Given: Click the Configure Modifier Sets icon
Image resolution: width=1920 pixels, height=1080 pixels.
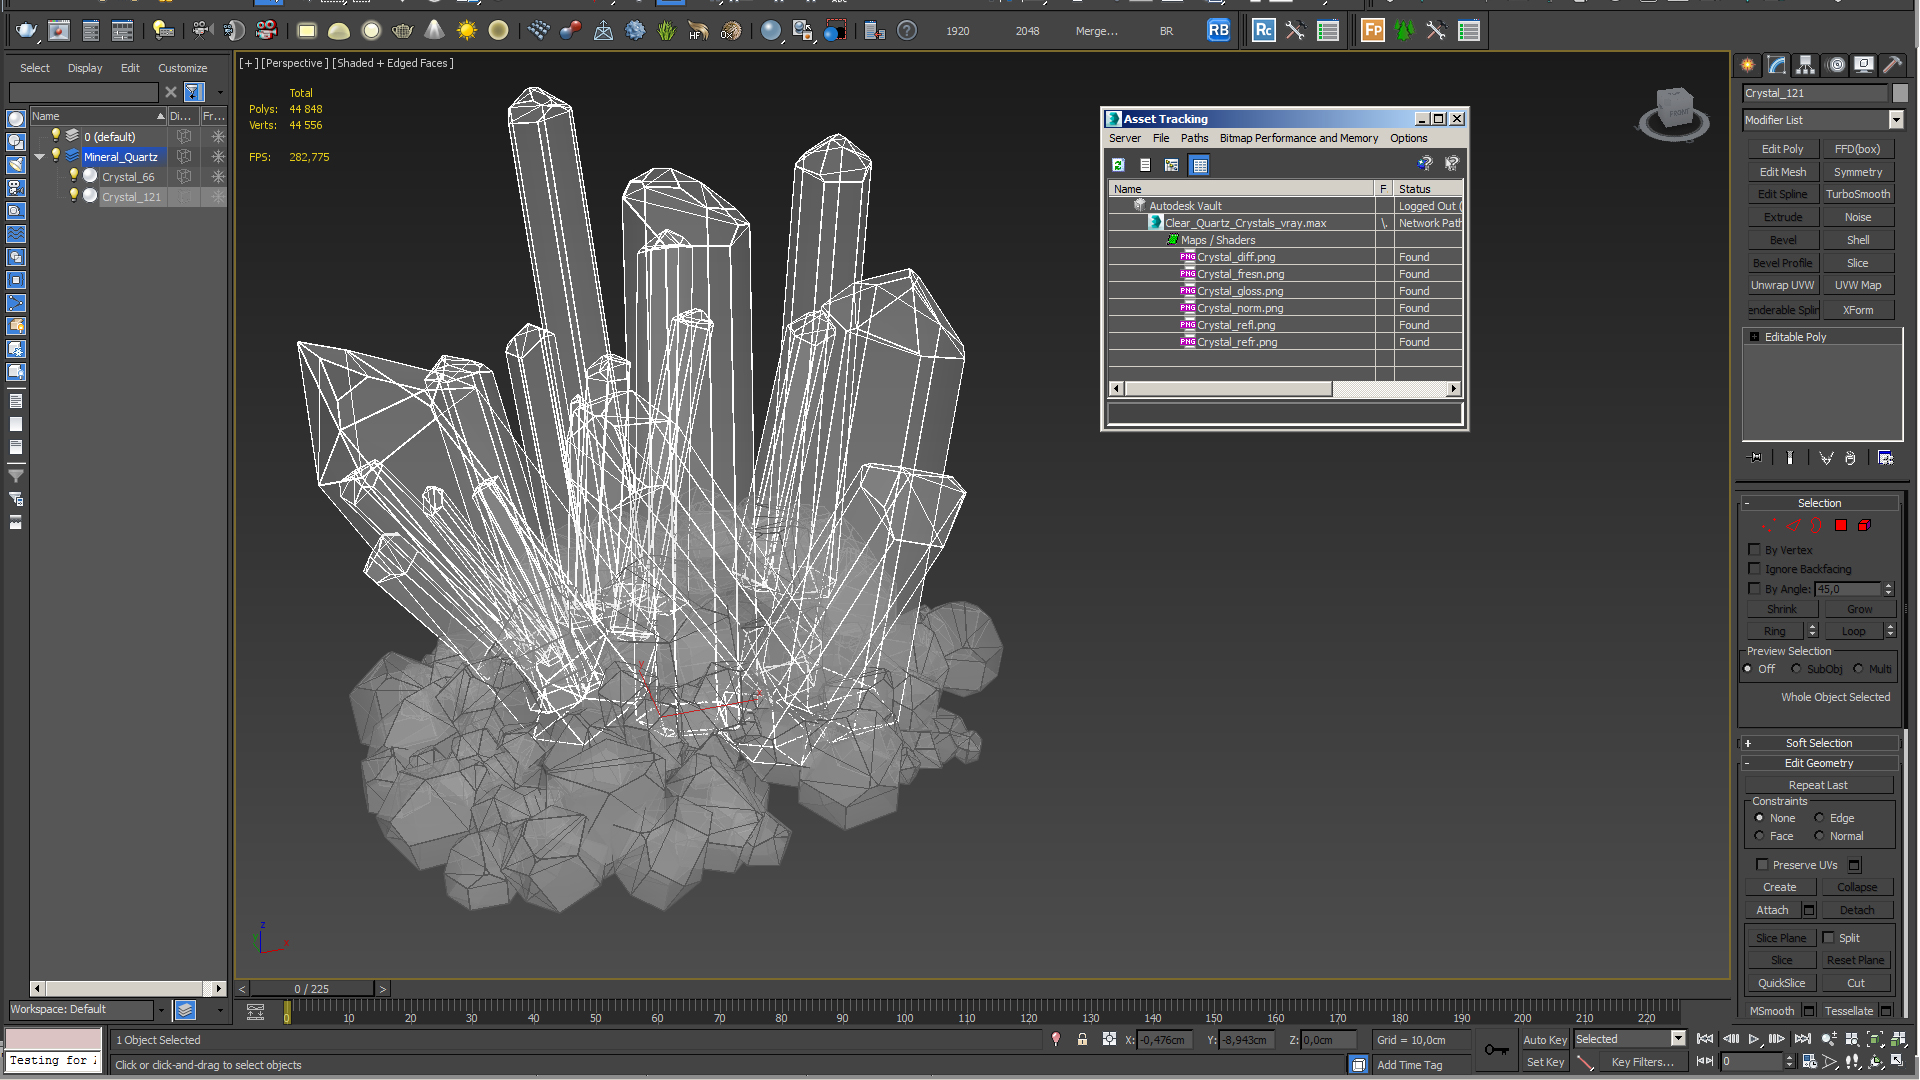Looking at the screenshot, I should tap(1885, 458).
